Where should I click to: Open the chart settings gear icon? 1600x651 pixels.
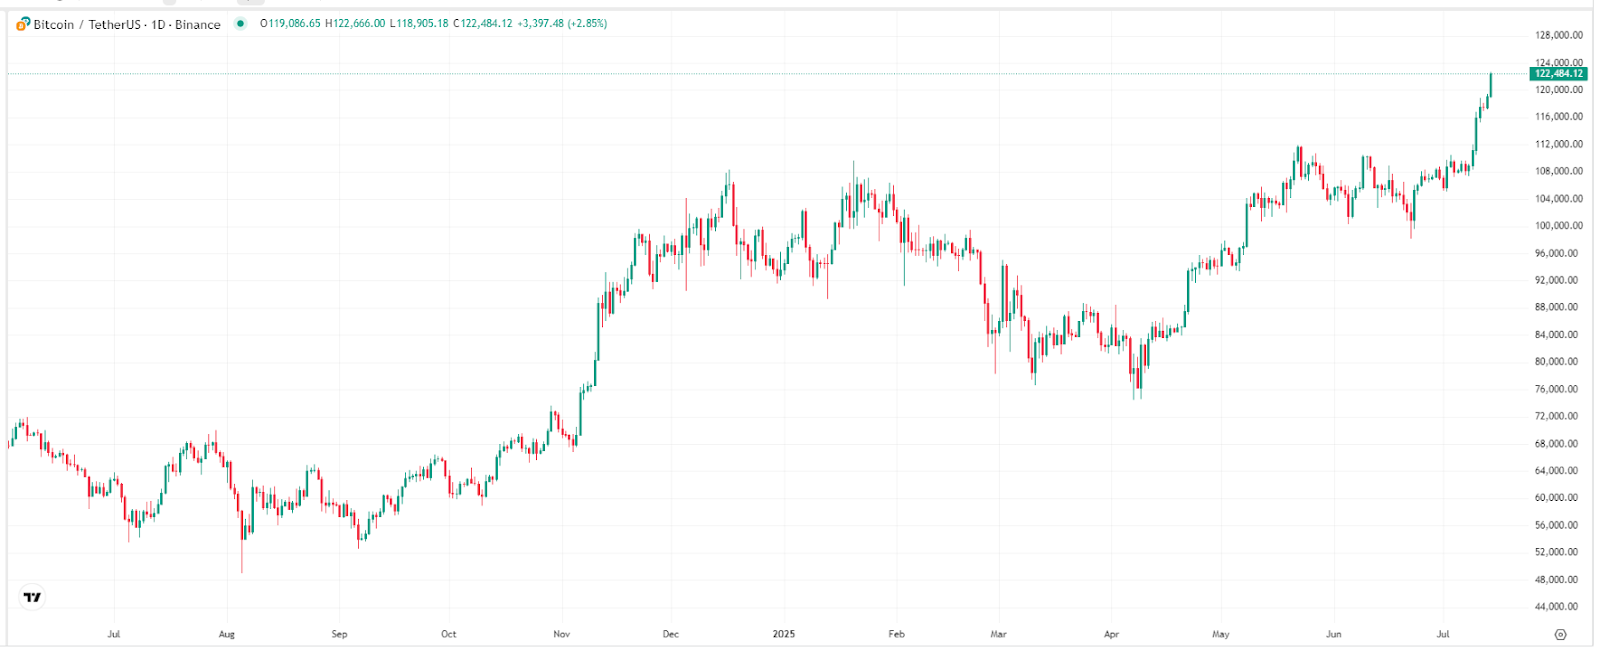(1562, 633)
